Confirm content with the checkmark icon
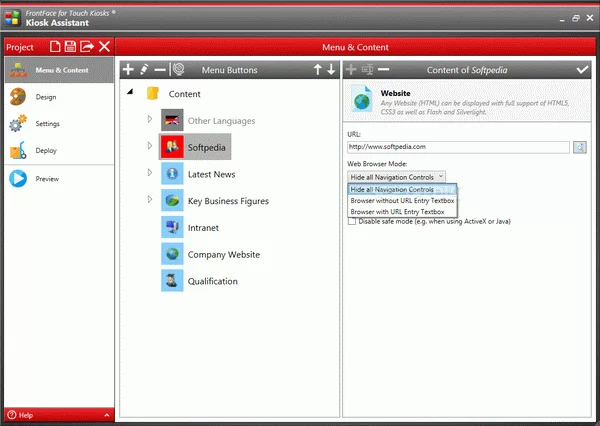Screen dimensions: 600x426 click(582, 70)
